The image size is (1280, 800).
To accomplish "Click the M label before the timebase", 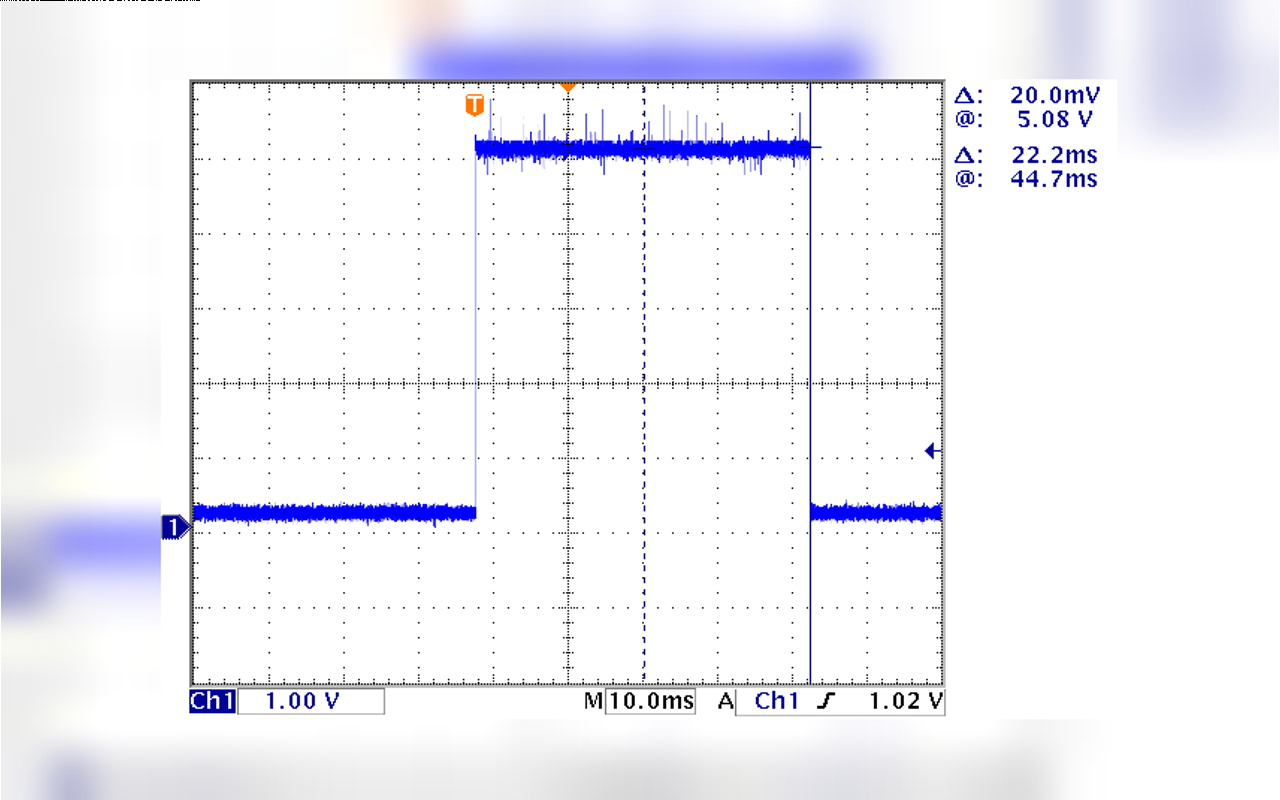I will point(593,701).
